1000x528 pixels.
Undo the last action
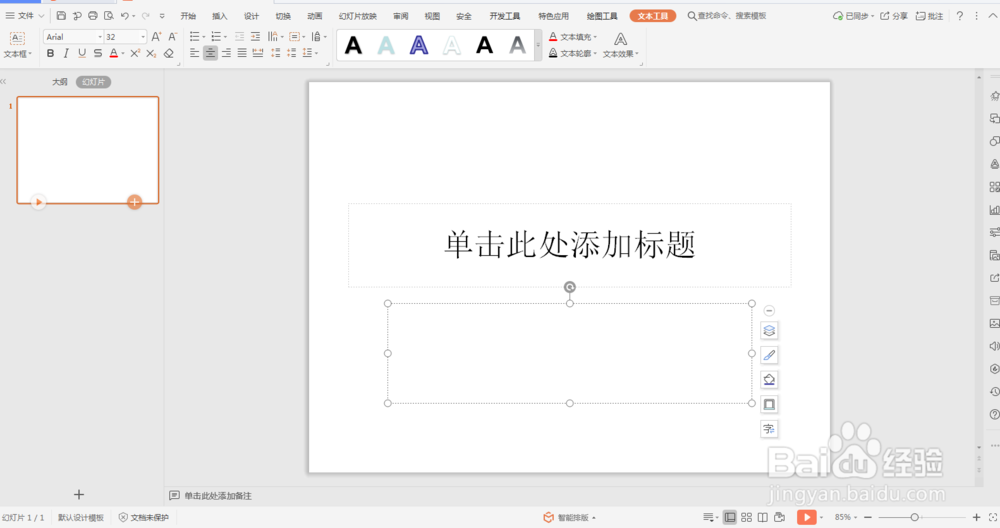(125, 15)
